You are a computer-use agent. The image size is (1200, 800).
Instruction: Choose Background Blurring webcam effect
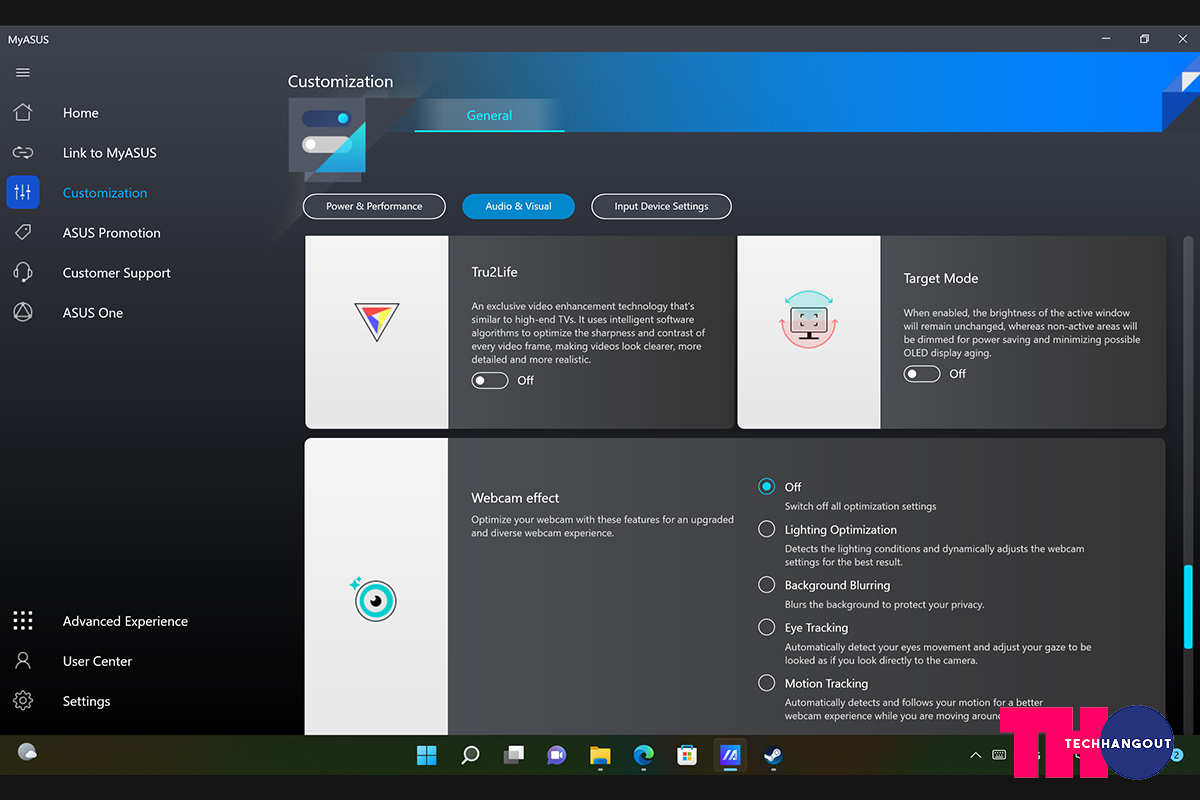coord(766,584)
